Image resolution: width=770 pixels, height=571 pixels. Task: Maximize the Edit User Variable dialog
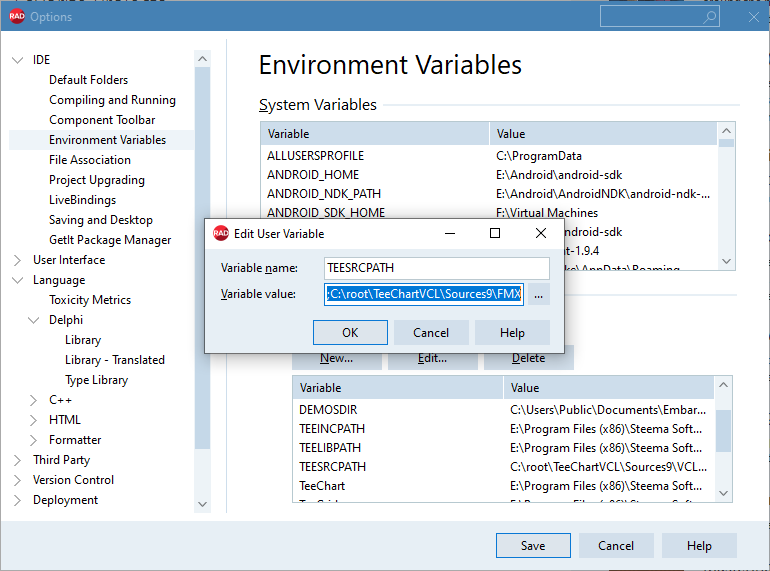[x=495, y=233]
